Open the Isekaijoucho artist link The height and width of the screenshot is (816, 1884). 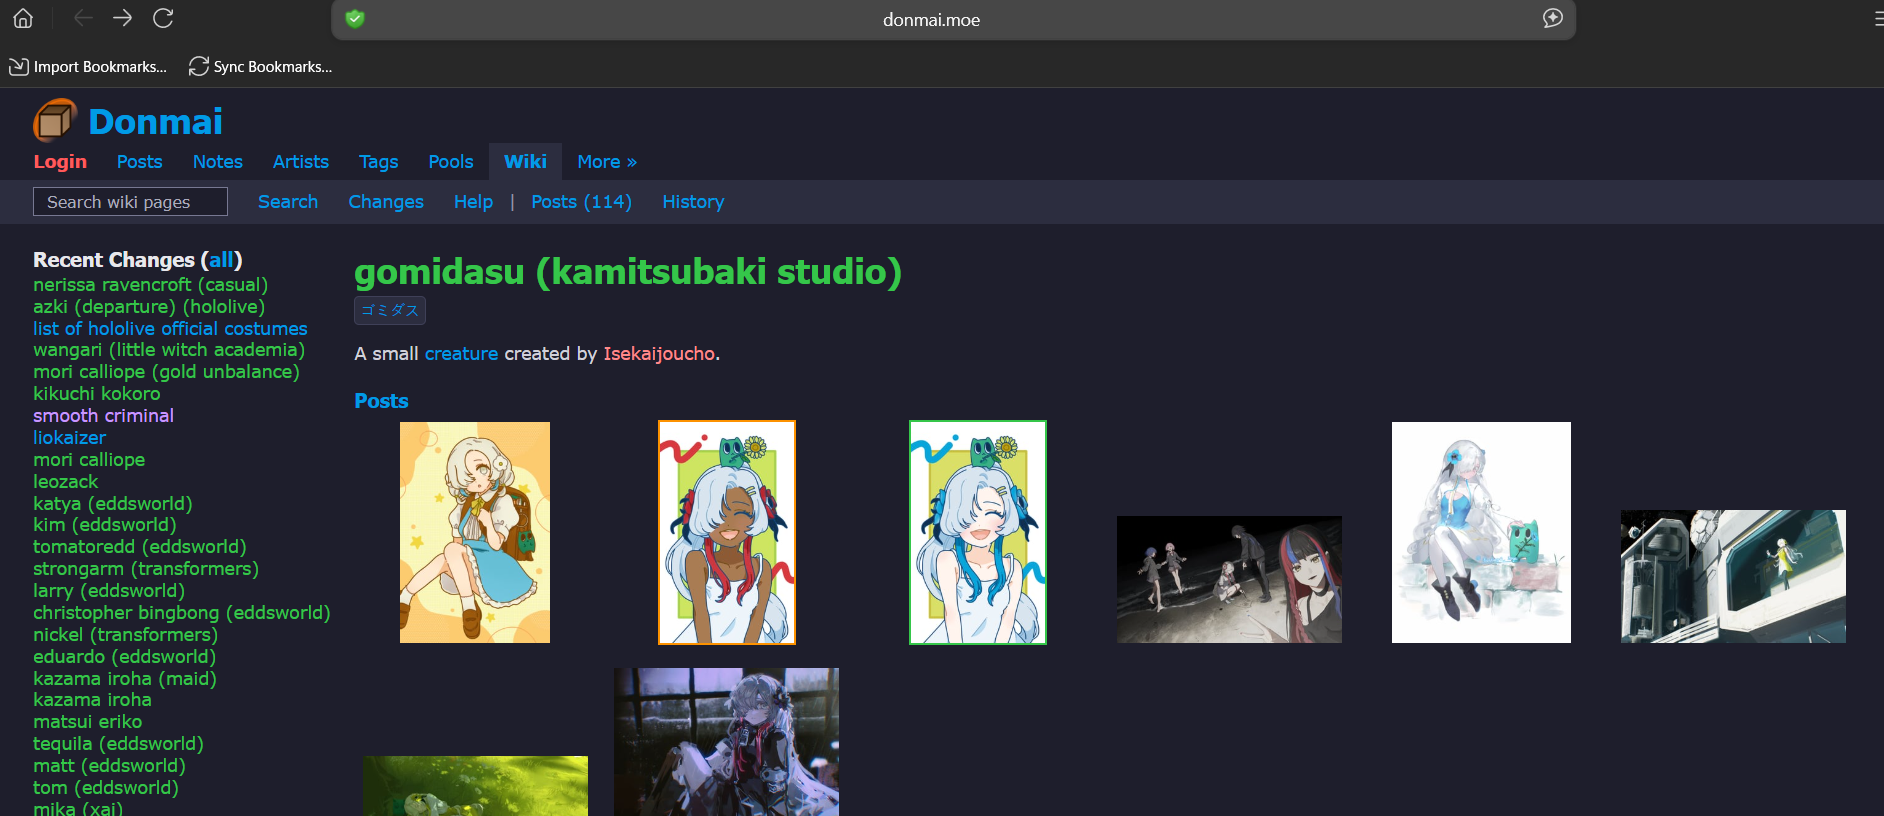coord(659,354)
